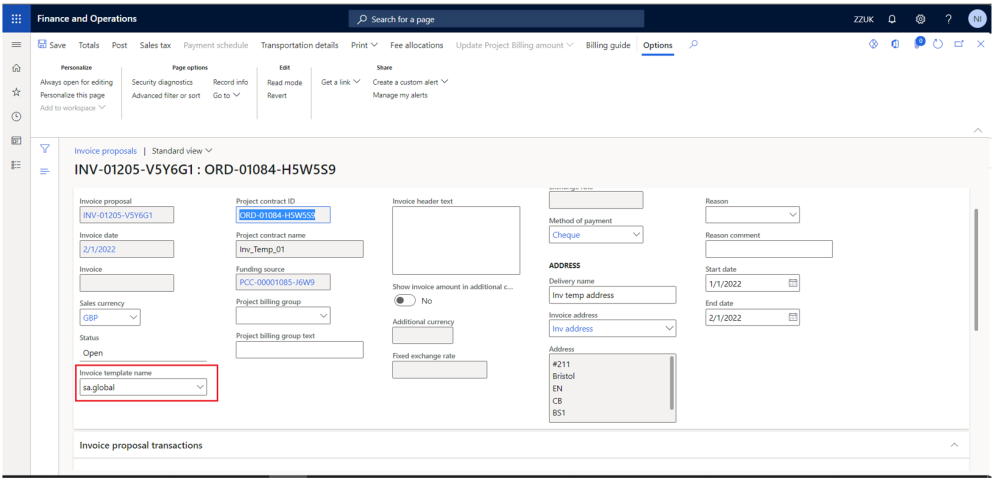Screen dimensions: 1000x487
Task: Open the notifications bell
Action: (x=892, y=19)
